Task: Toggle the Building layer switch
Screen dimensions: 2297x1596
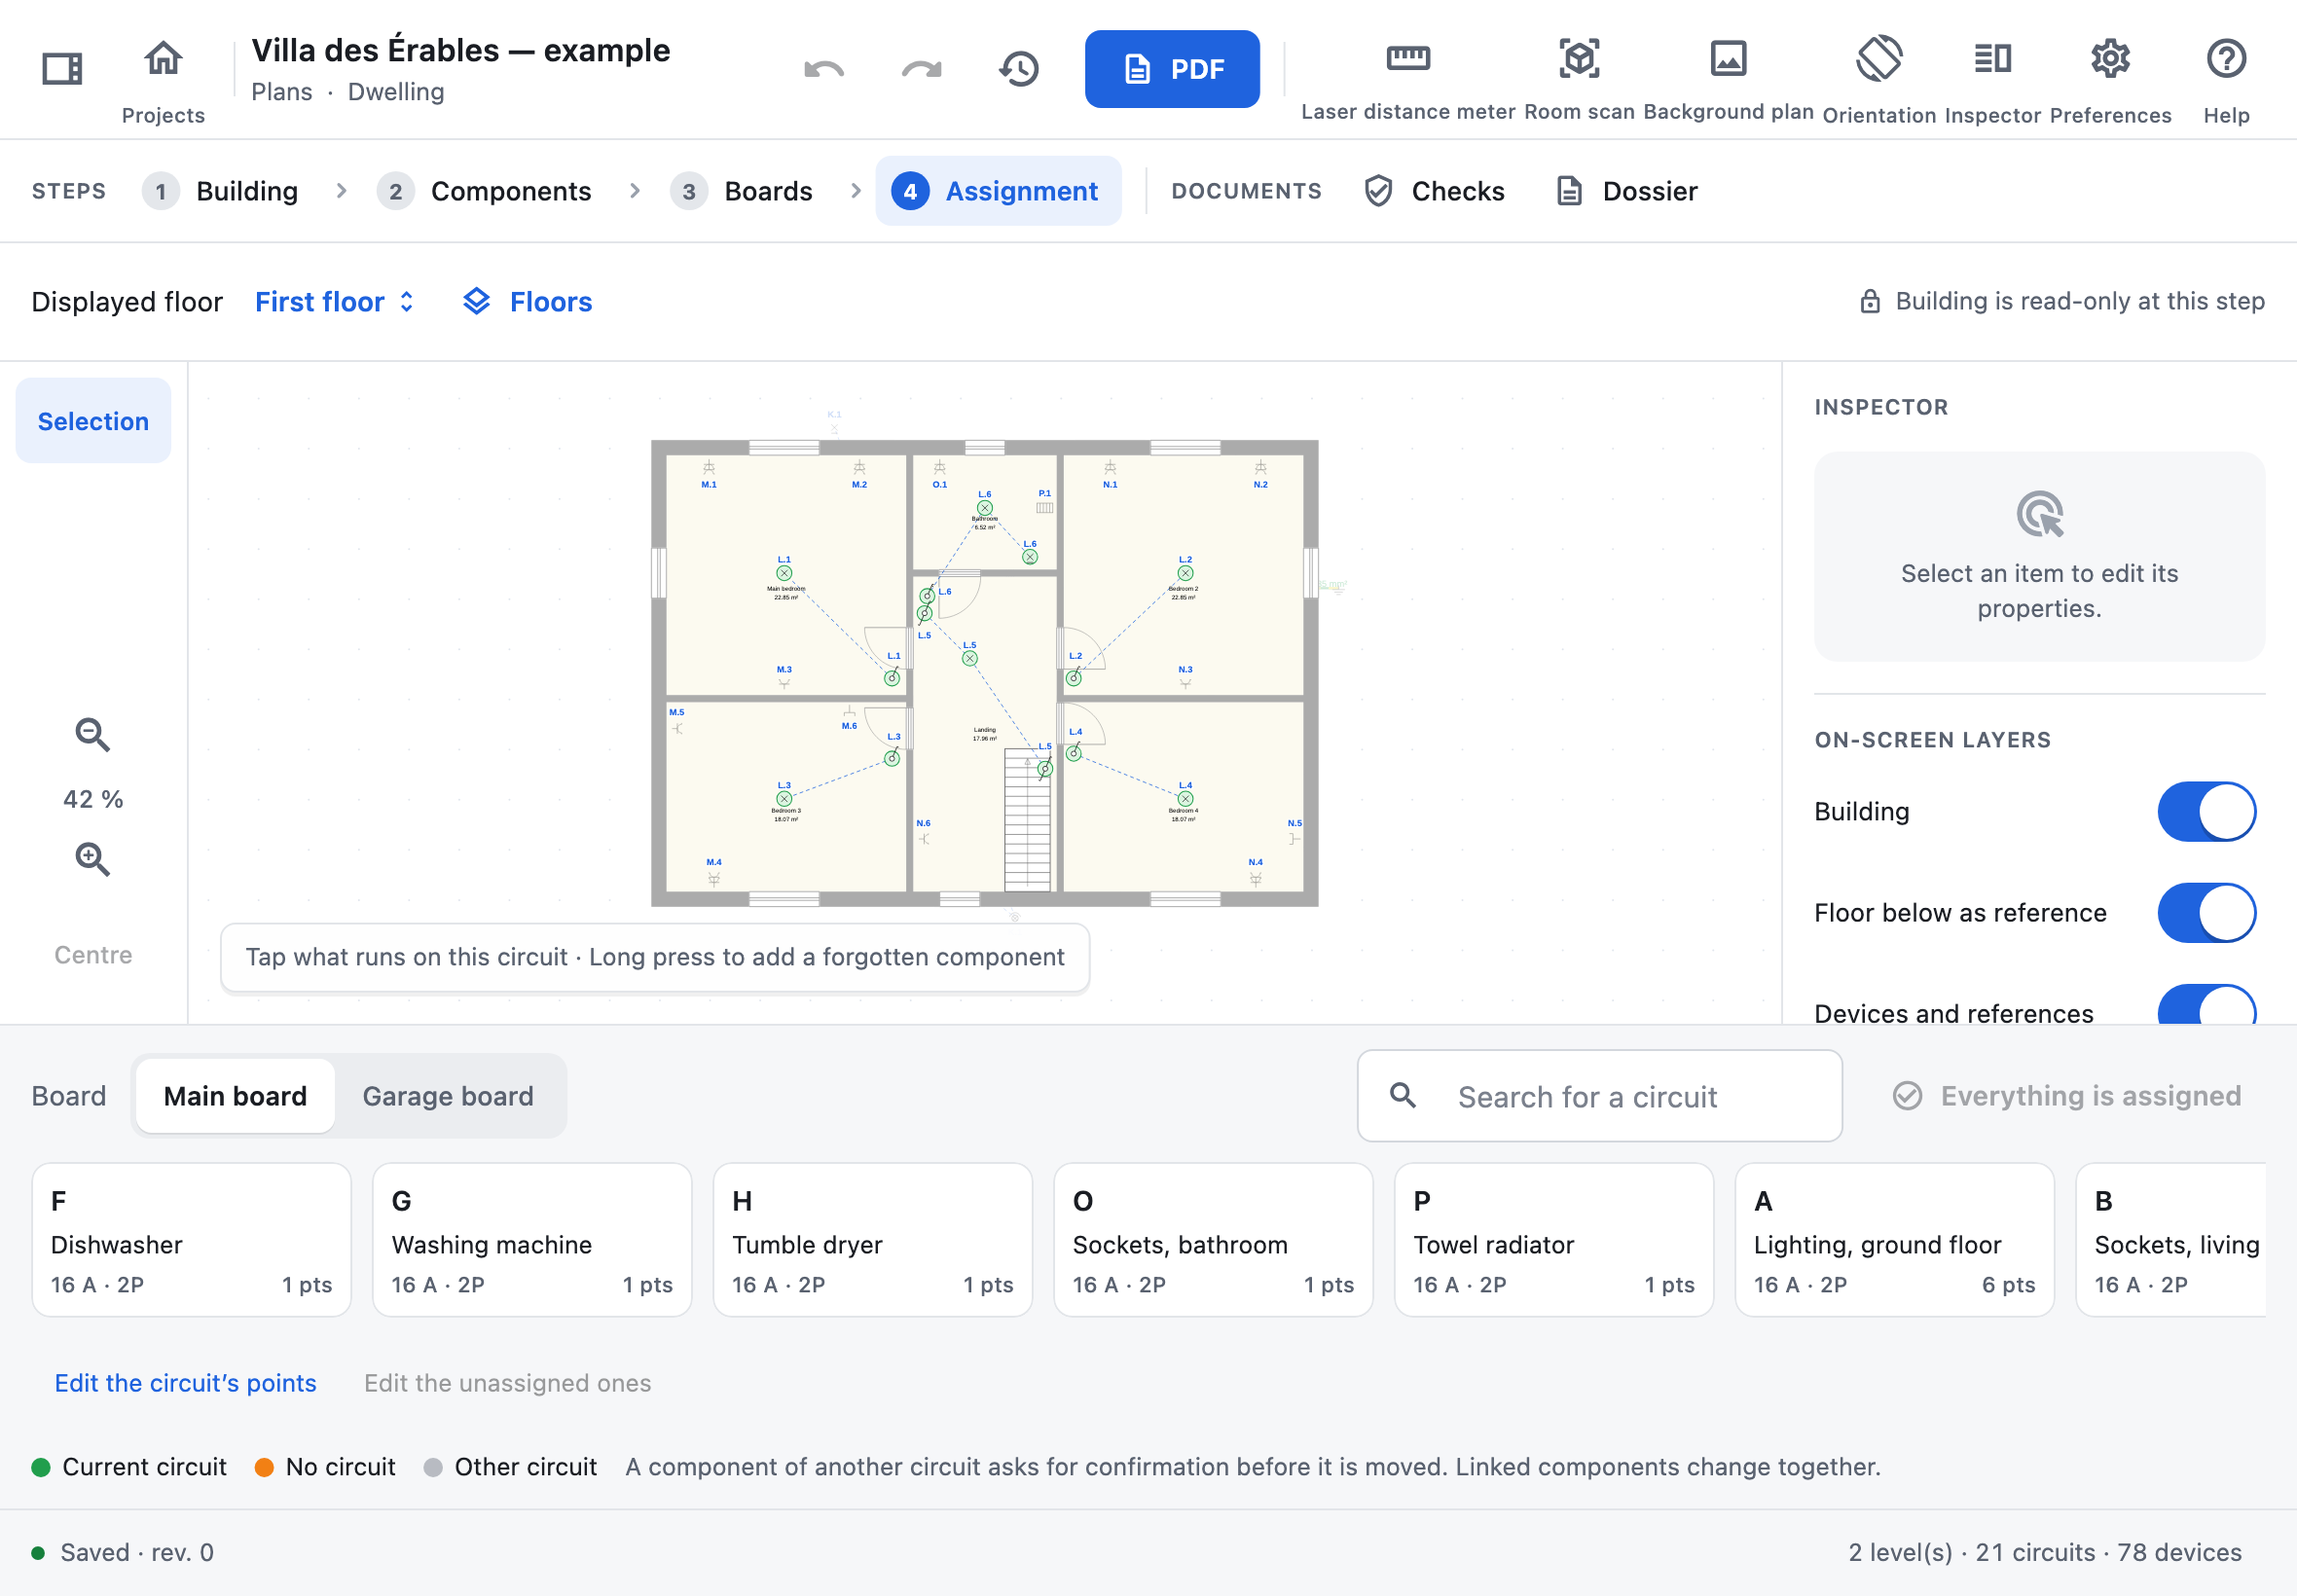Action: click(x=2206, y=811)
